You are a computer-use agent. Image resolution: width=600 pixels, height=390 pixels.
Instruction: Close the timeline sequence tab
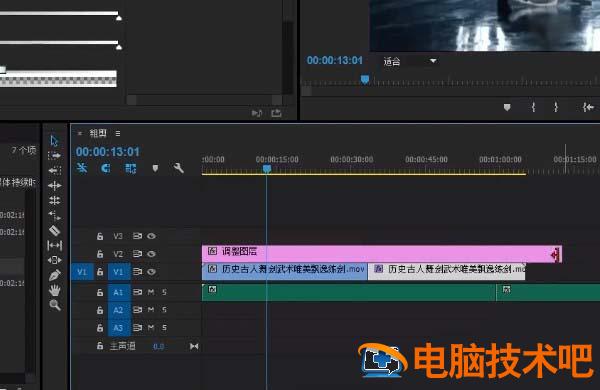click(x=80, y=133)
